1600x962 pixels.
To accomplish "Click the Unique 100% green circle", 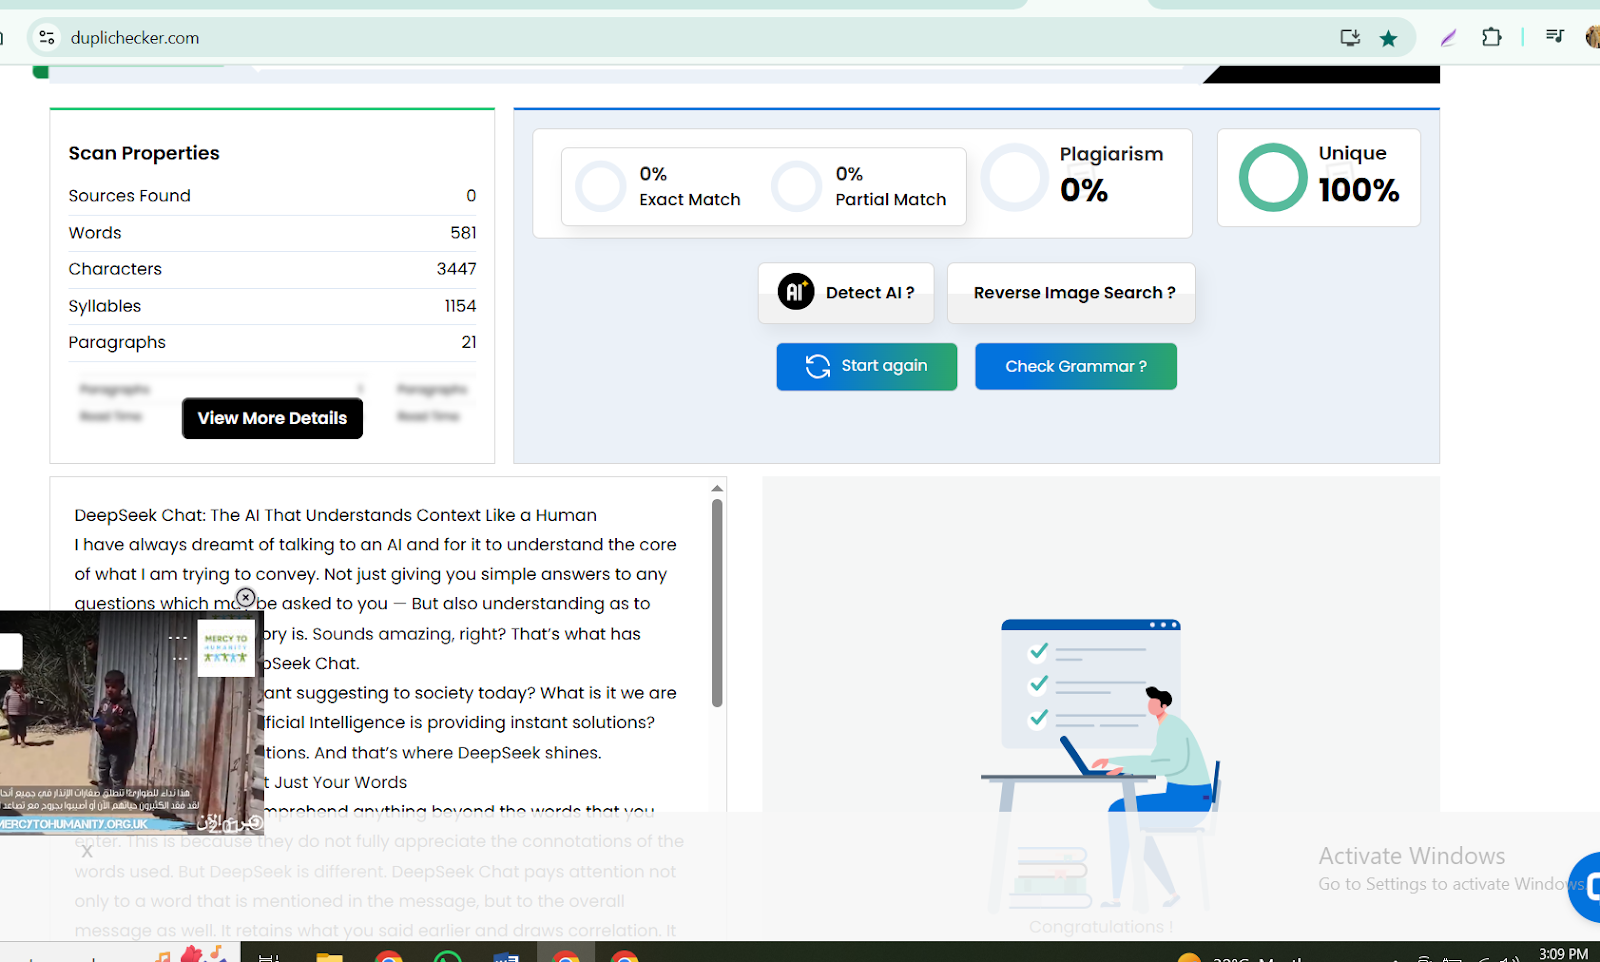I will (1273, 177).
